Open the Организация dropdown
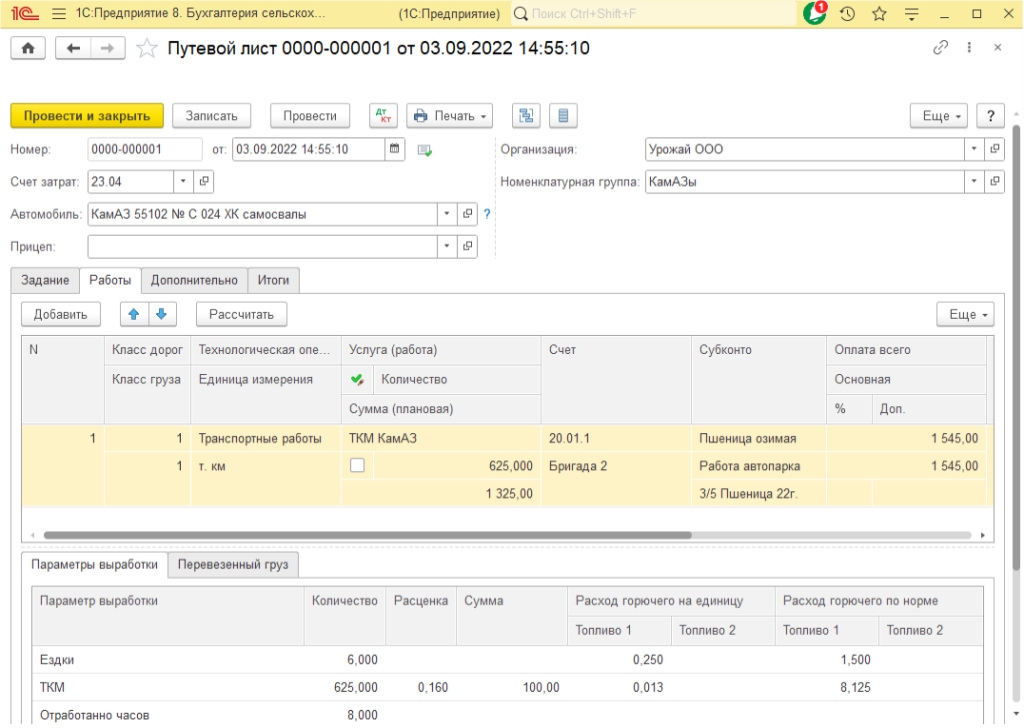Screen dimensions: 1024x728 pyautogui.click(x=974, y=150)
